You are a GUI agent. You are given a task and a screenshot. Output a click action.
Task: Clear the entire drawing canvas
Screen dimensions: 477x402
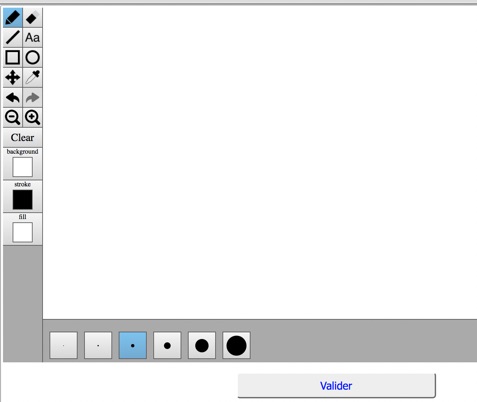pyautogui.click(x=22, y=138)
